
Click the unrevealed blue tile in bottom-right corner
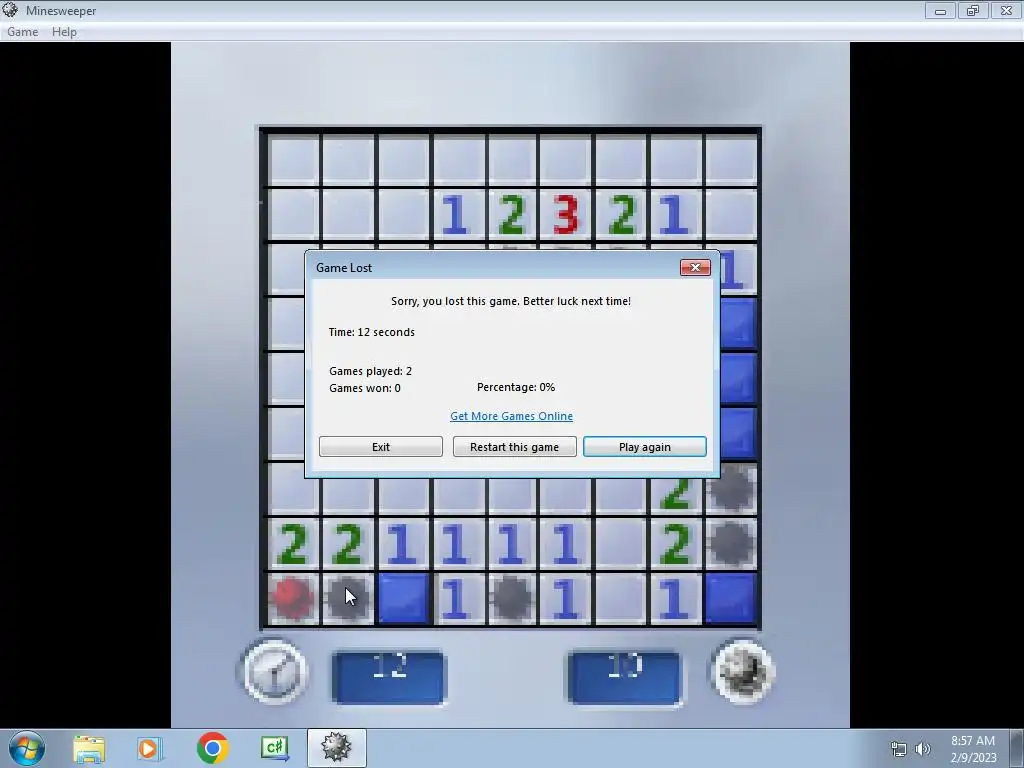pos(731,598)
